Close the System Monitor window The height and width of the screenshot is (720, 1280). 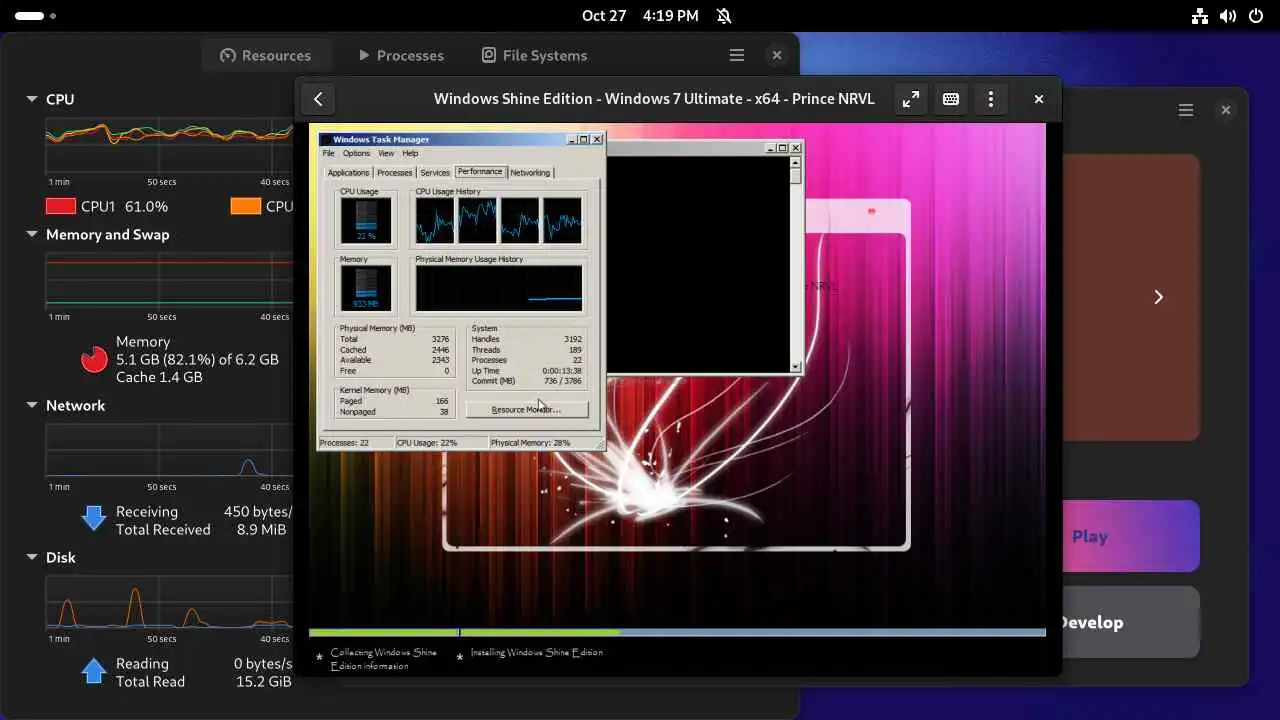pos(777,55)
